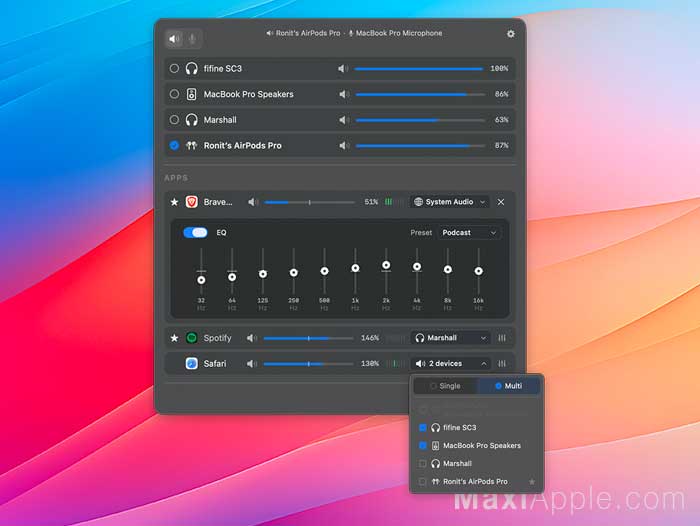
Task: Adjust the MacBook Pro Speakers volume slider
Action: point(420,95)
